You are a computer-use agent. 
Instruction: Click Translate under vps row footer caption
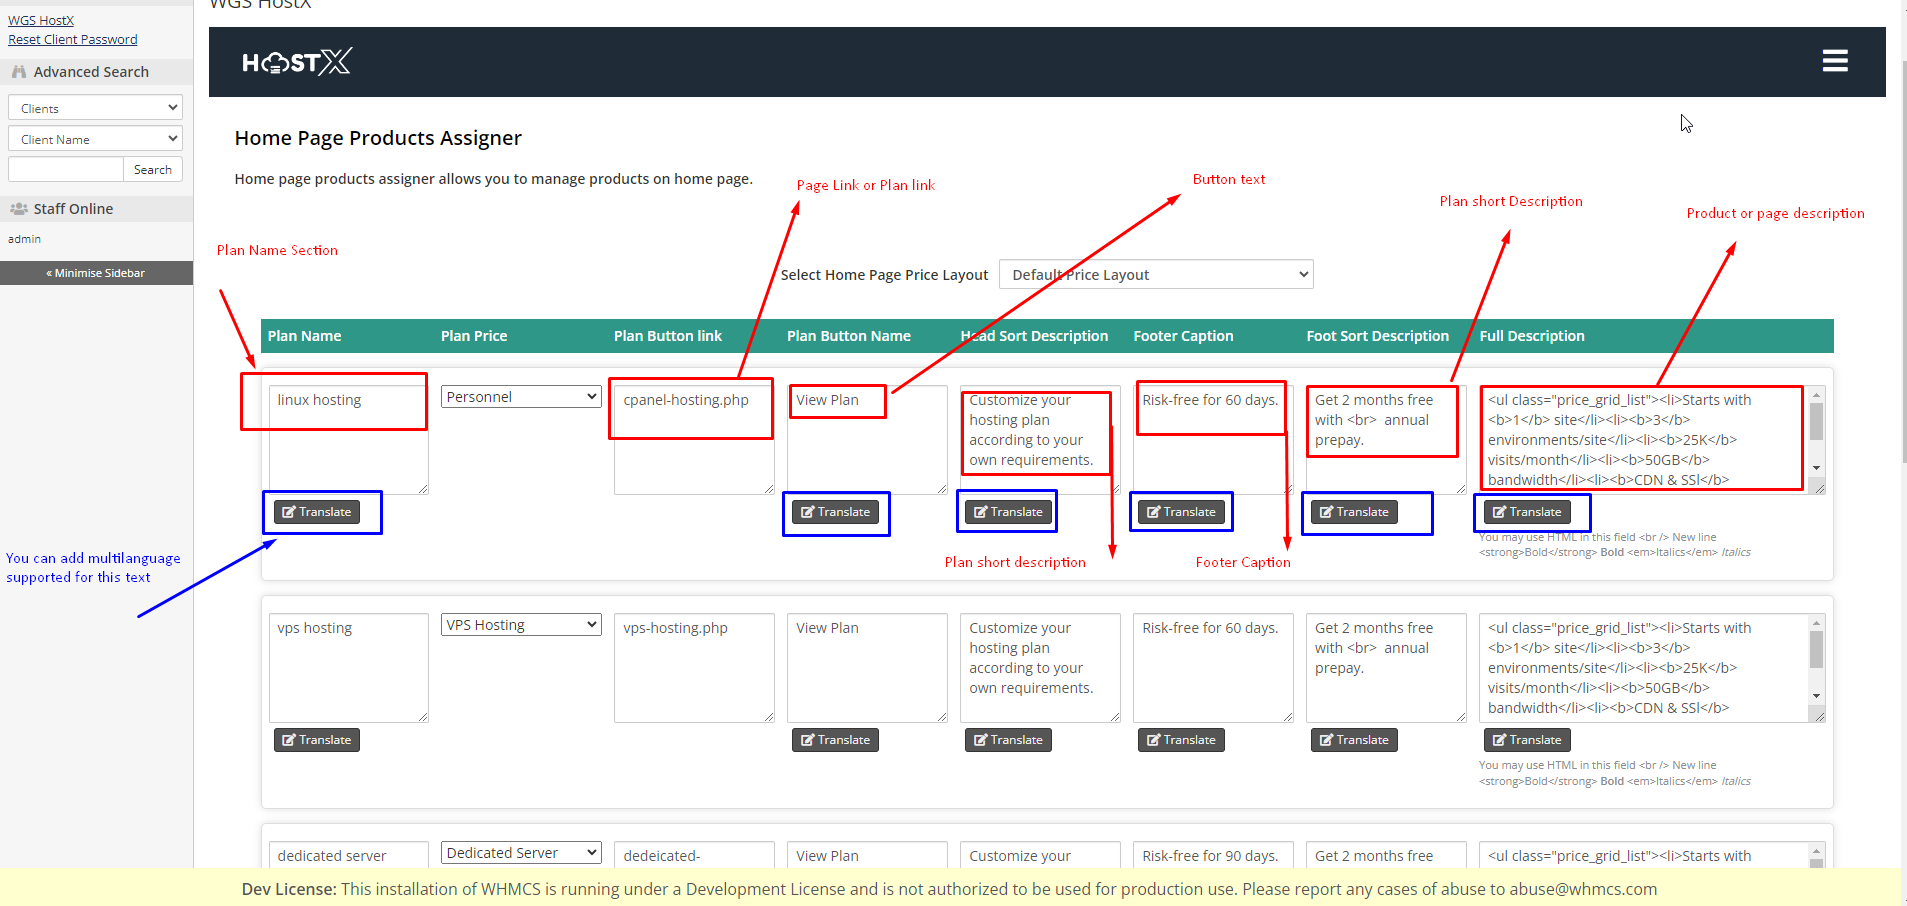coord(1181,740)
